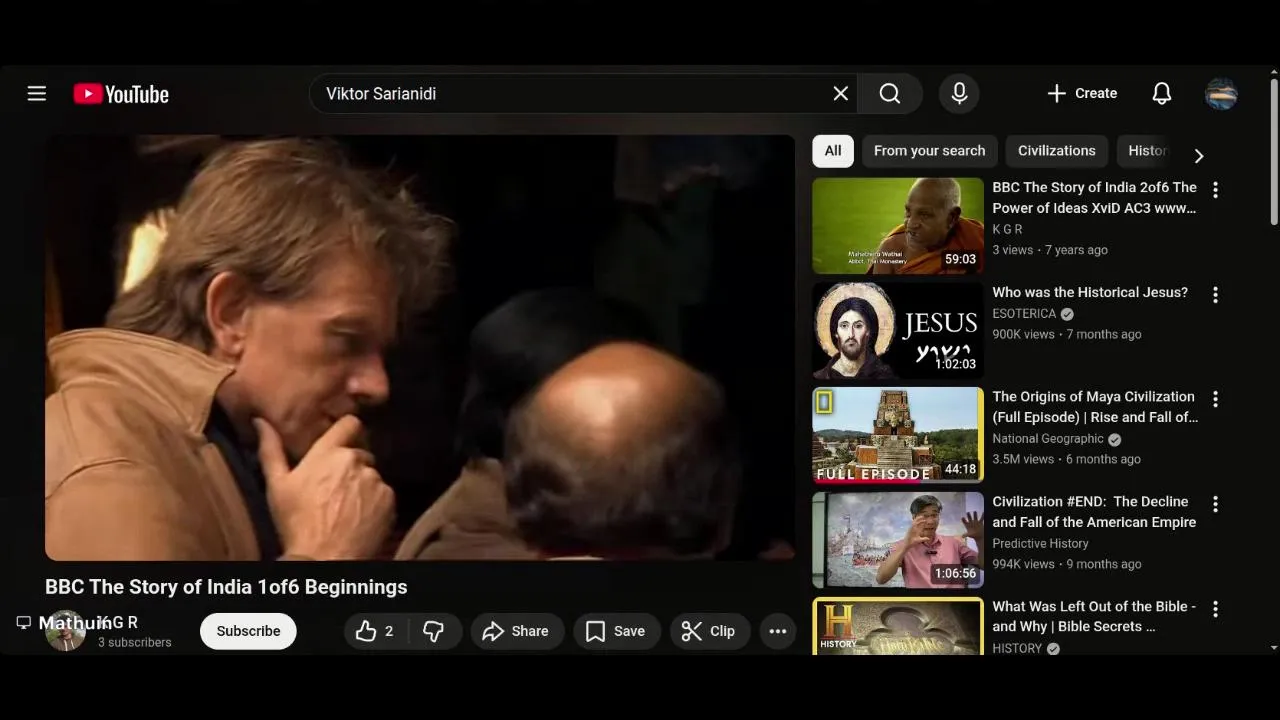This screenshot has height=720, width=1280.
Task: Click title Civilization #END: The Decline
Action: [x=1094, y=512]
